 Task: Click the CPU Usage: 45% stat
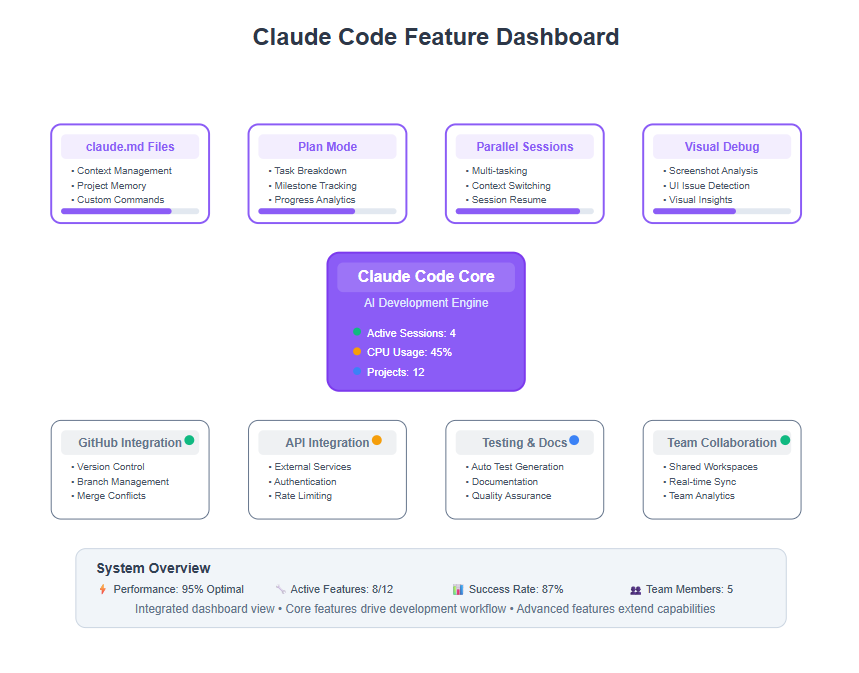409,352
